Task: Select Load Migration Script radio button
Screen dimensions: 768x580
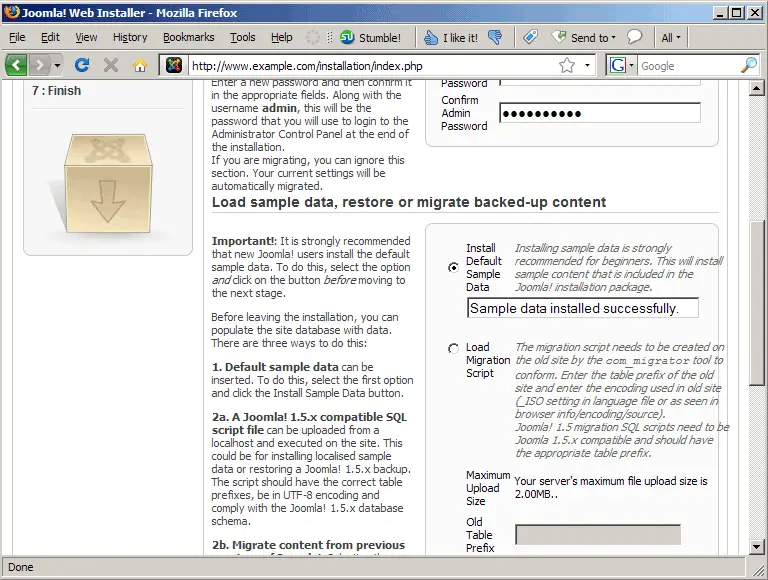Action: point(454,348)
